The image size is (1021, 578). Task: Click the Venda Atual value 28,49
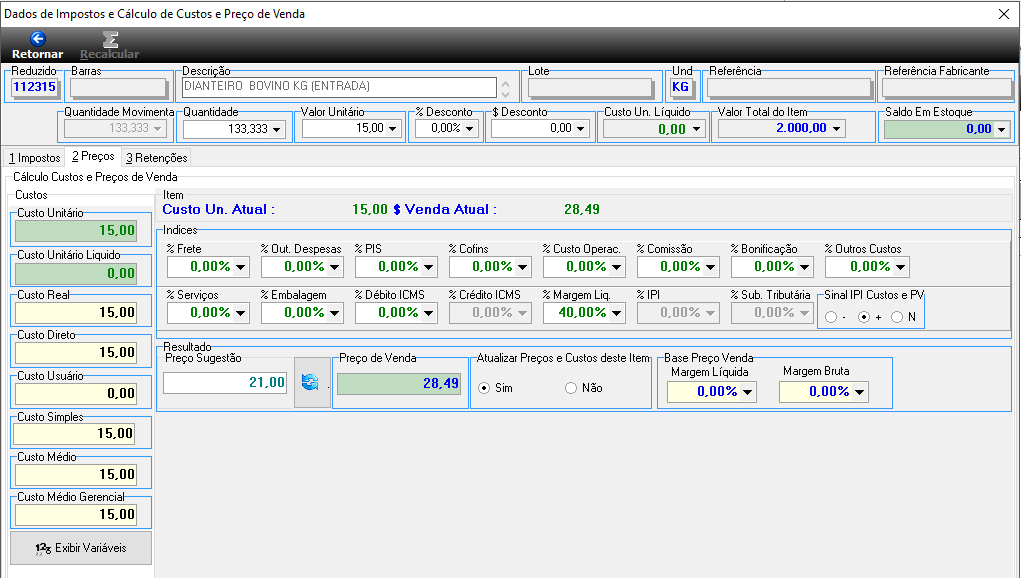(x=582, y=210)
